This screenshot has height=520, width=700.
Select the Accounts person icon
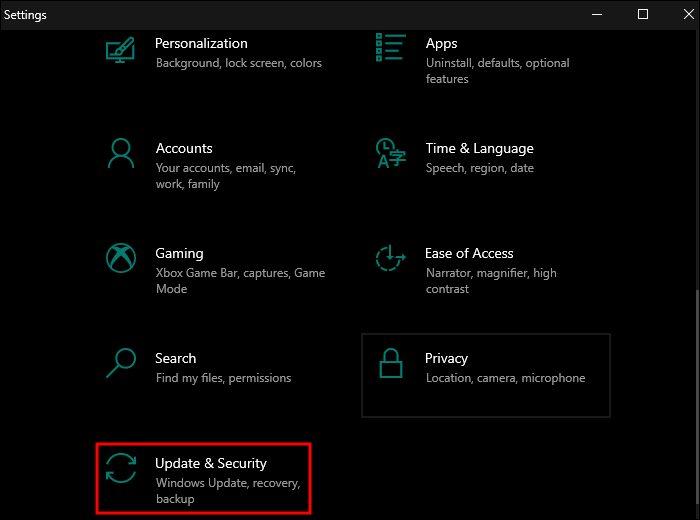[x=120, y=153]
